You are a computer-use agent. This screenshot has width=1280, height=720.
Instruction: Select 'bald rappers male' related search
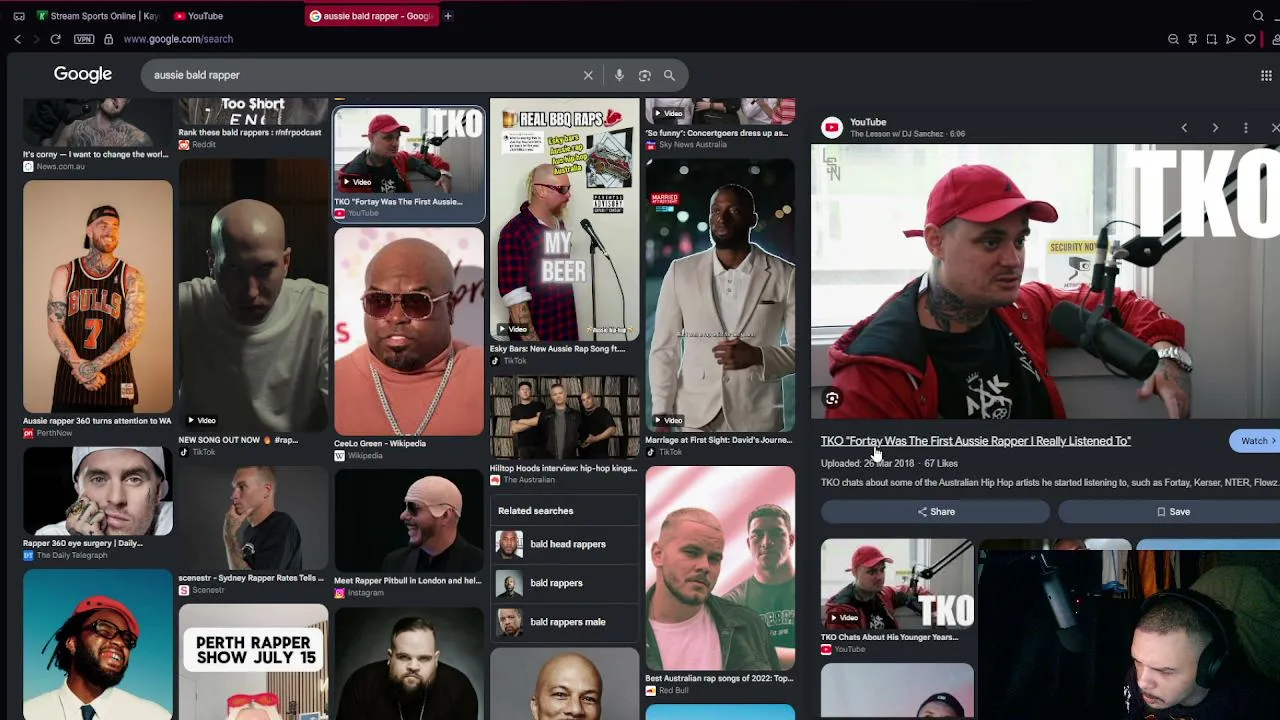[567, 622]
